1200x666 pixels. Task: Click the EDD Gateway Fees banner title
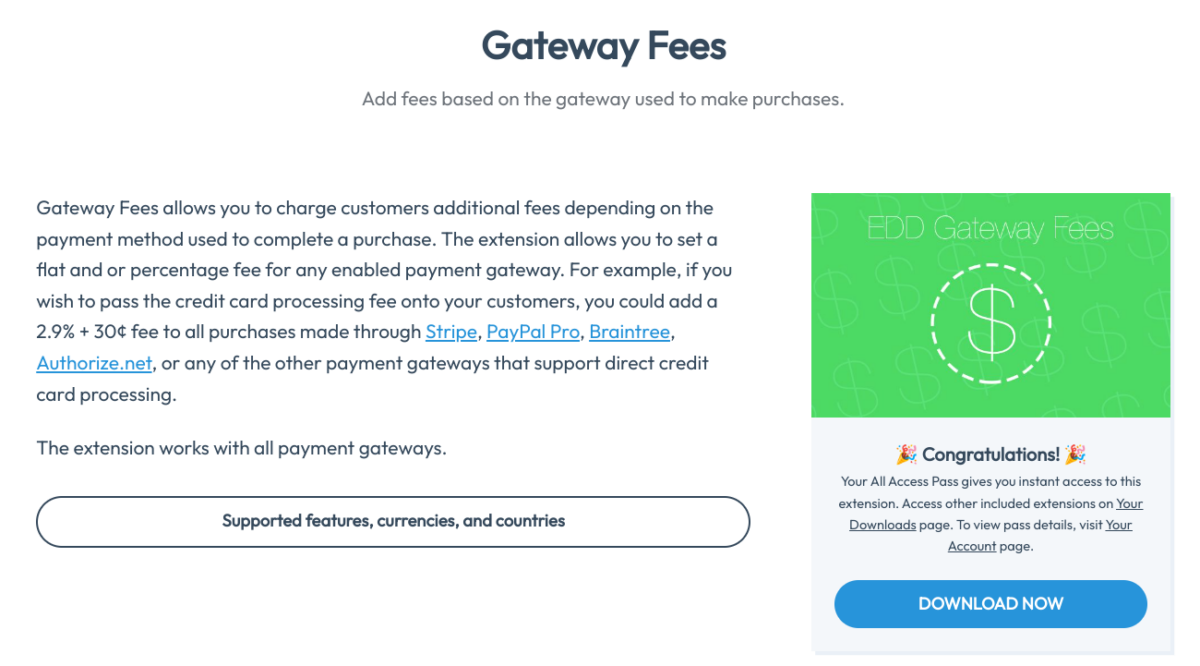tap(991, 228)
